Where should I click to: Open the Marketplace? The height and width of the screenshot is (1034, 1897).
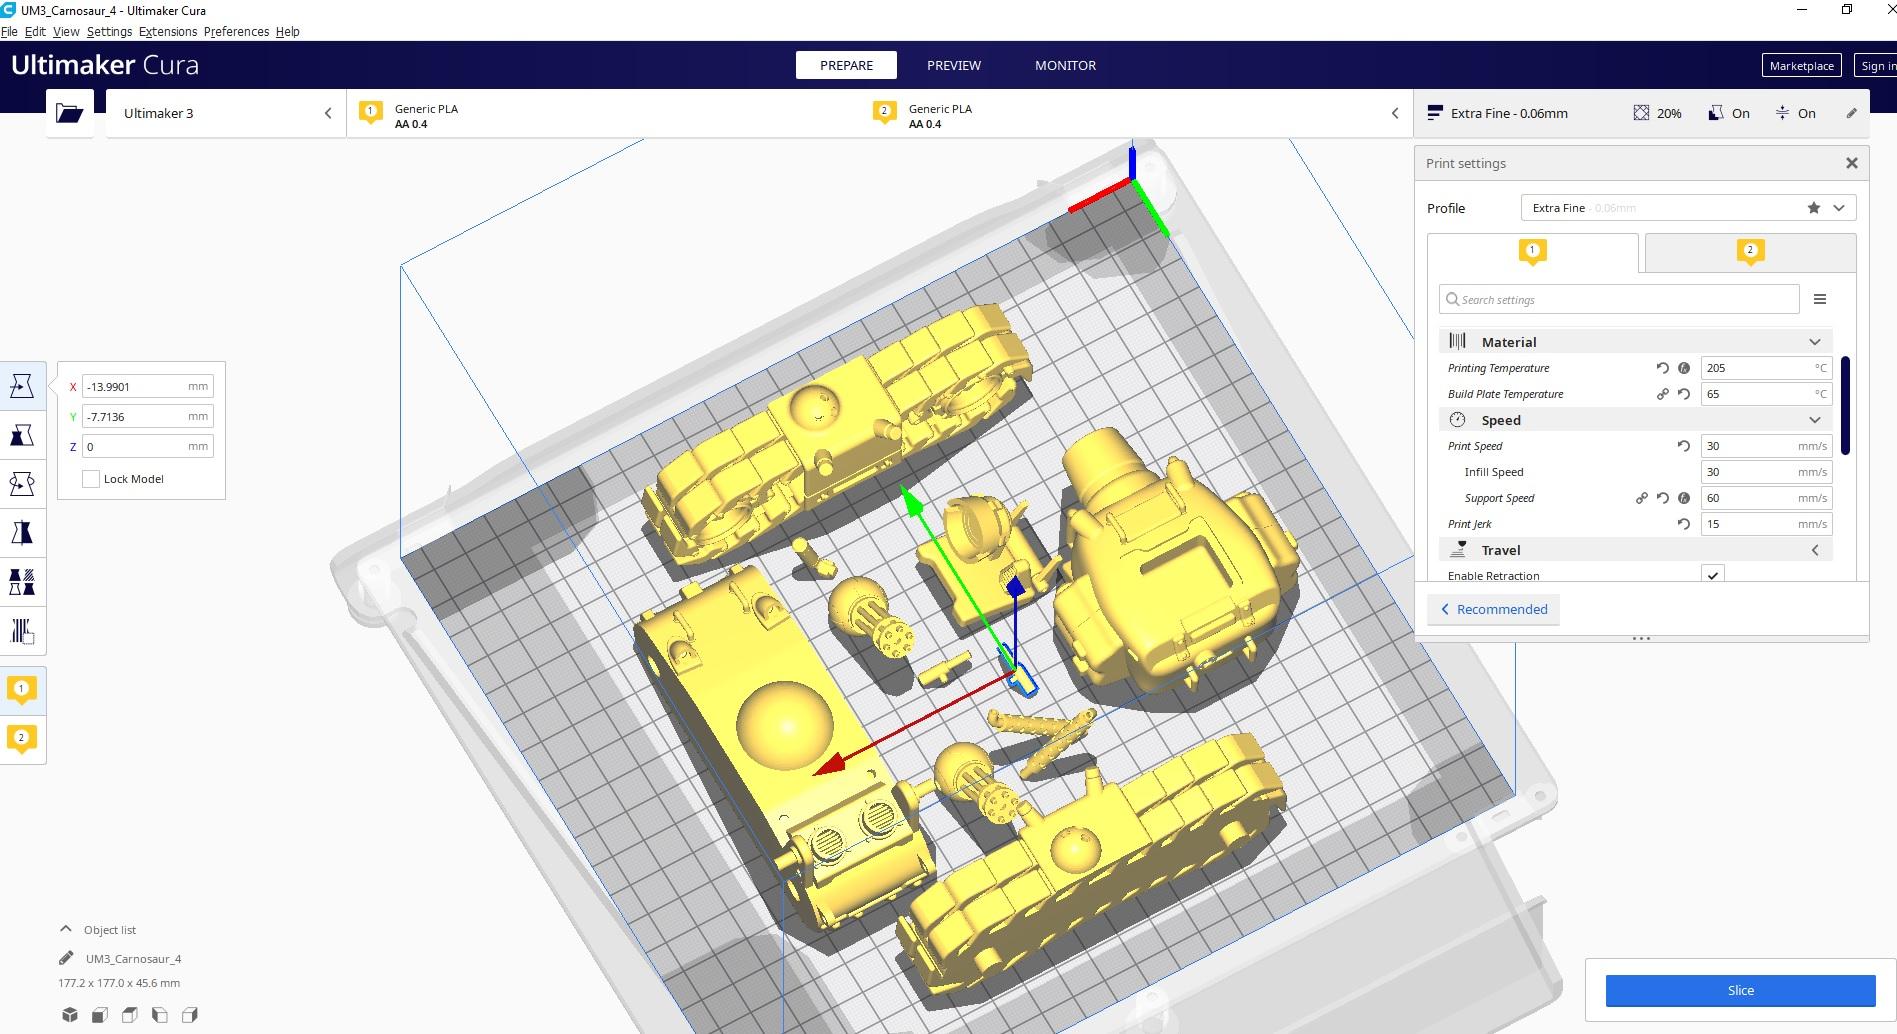point(1801,65)
